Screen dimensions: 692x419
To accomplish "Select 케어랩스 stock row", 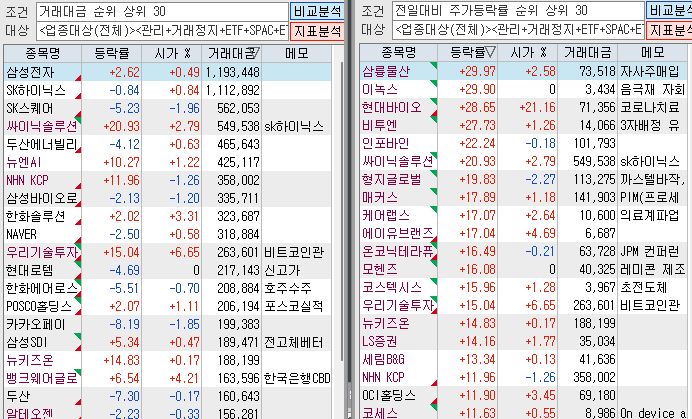I will tap(523, 215).
